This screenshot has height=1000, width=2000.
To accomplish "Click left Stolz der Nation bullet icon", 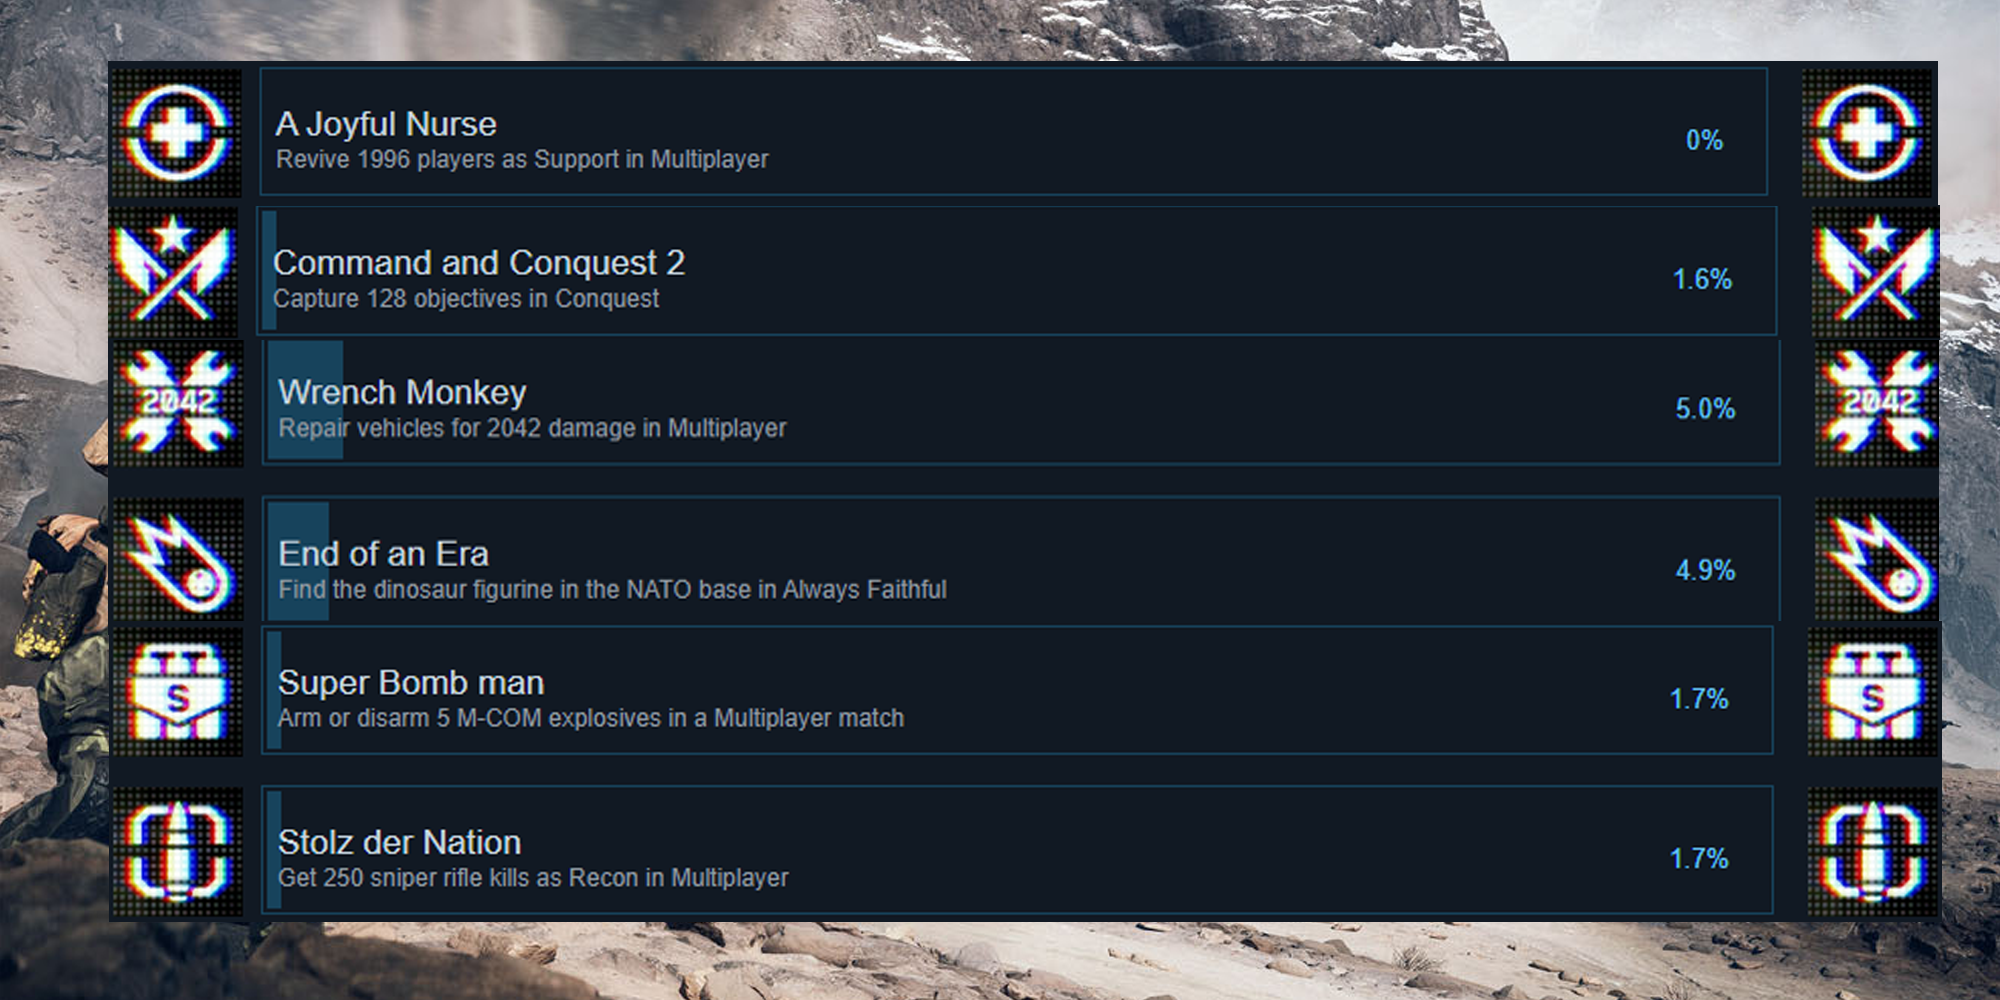I will click(177, 851).
